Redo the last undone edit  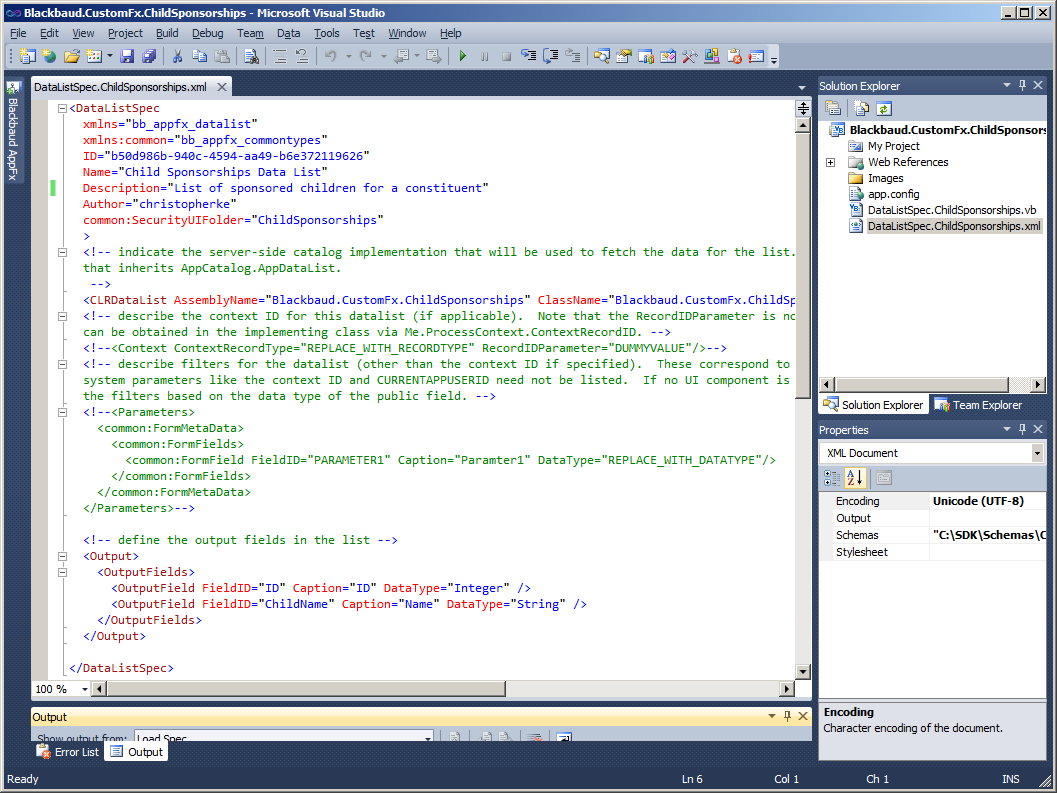click(x=365, y=56)
